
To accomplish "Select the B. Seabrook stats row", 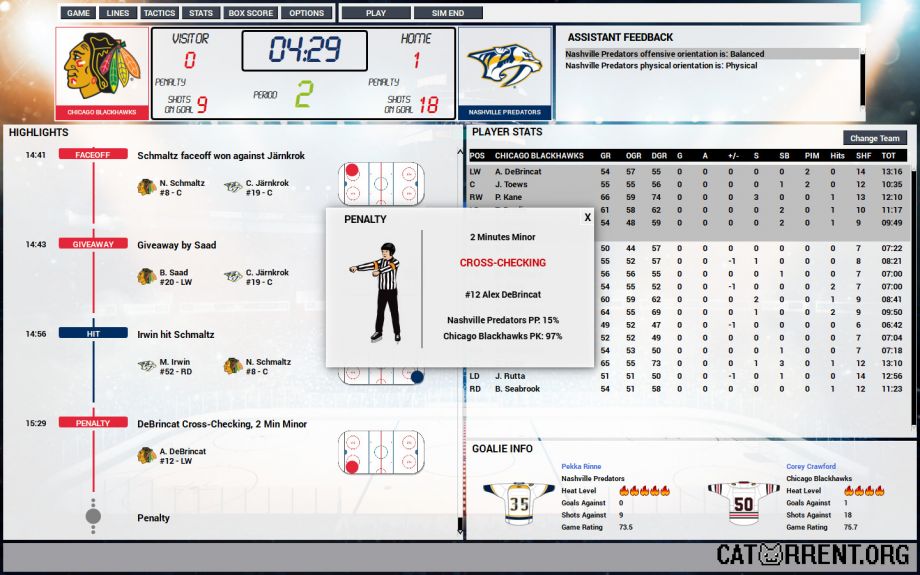I will tap(688, 388).
